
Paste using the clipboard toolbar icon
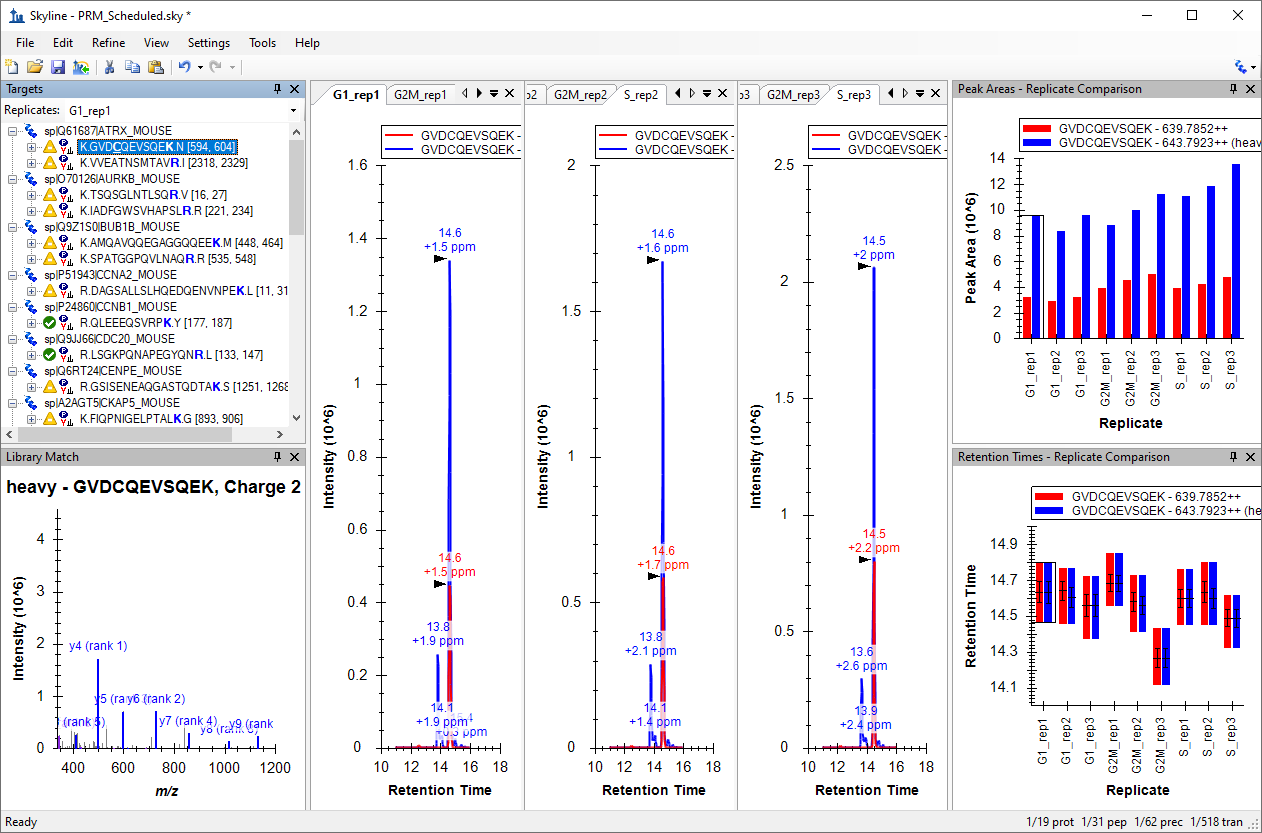click(155, 67)
